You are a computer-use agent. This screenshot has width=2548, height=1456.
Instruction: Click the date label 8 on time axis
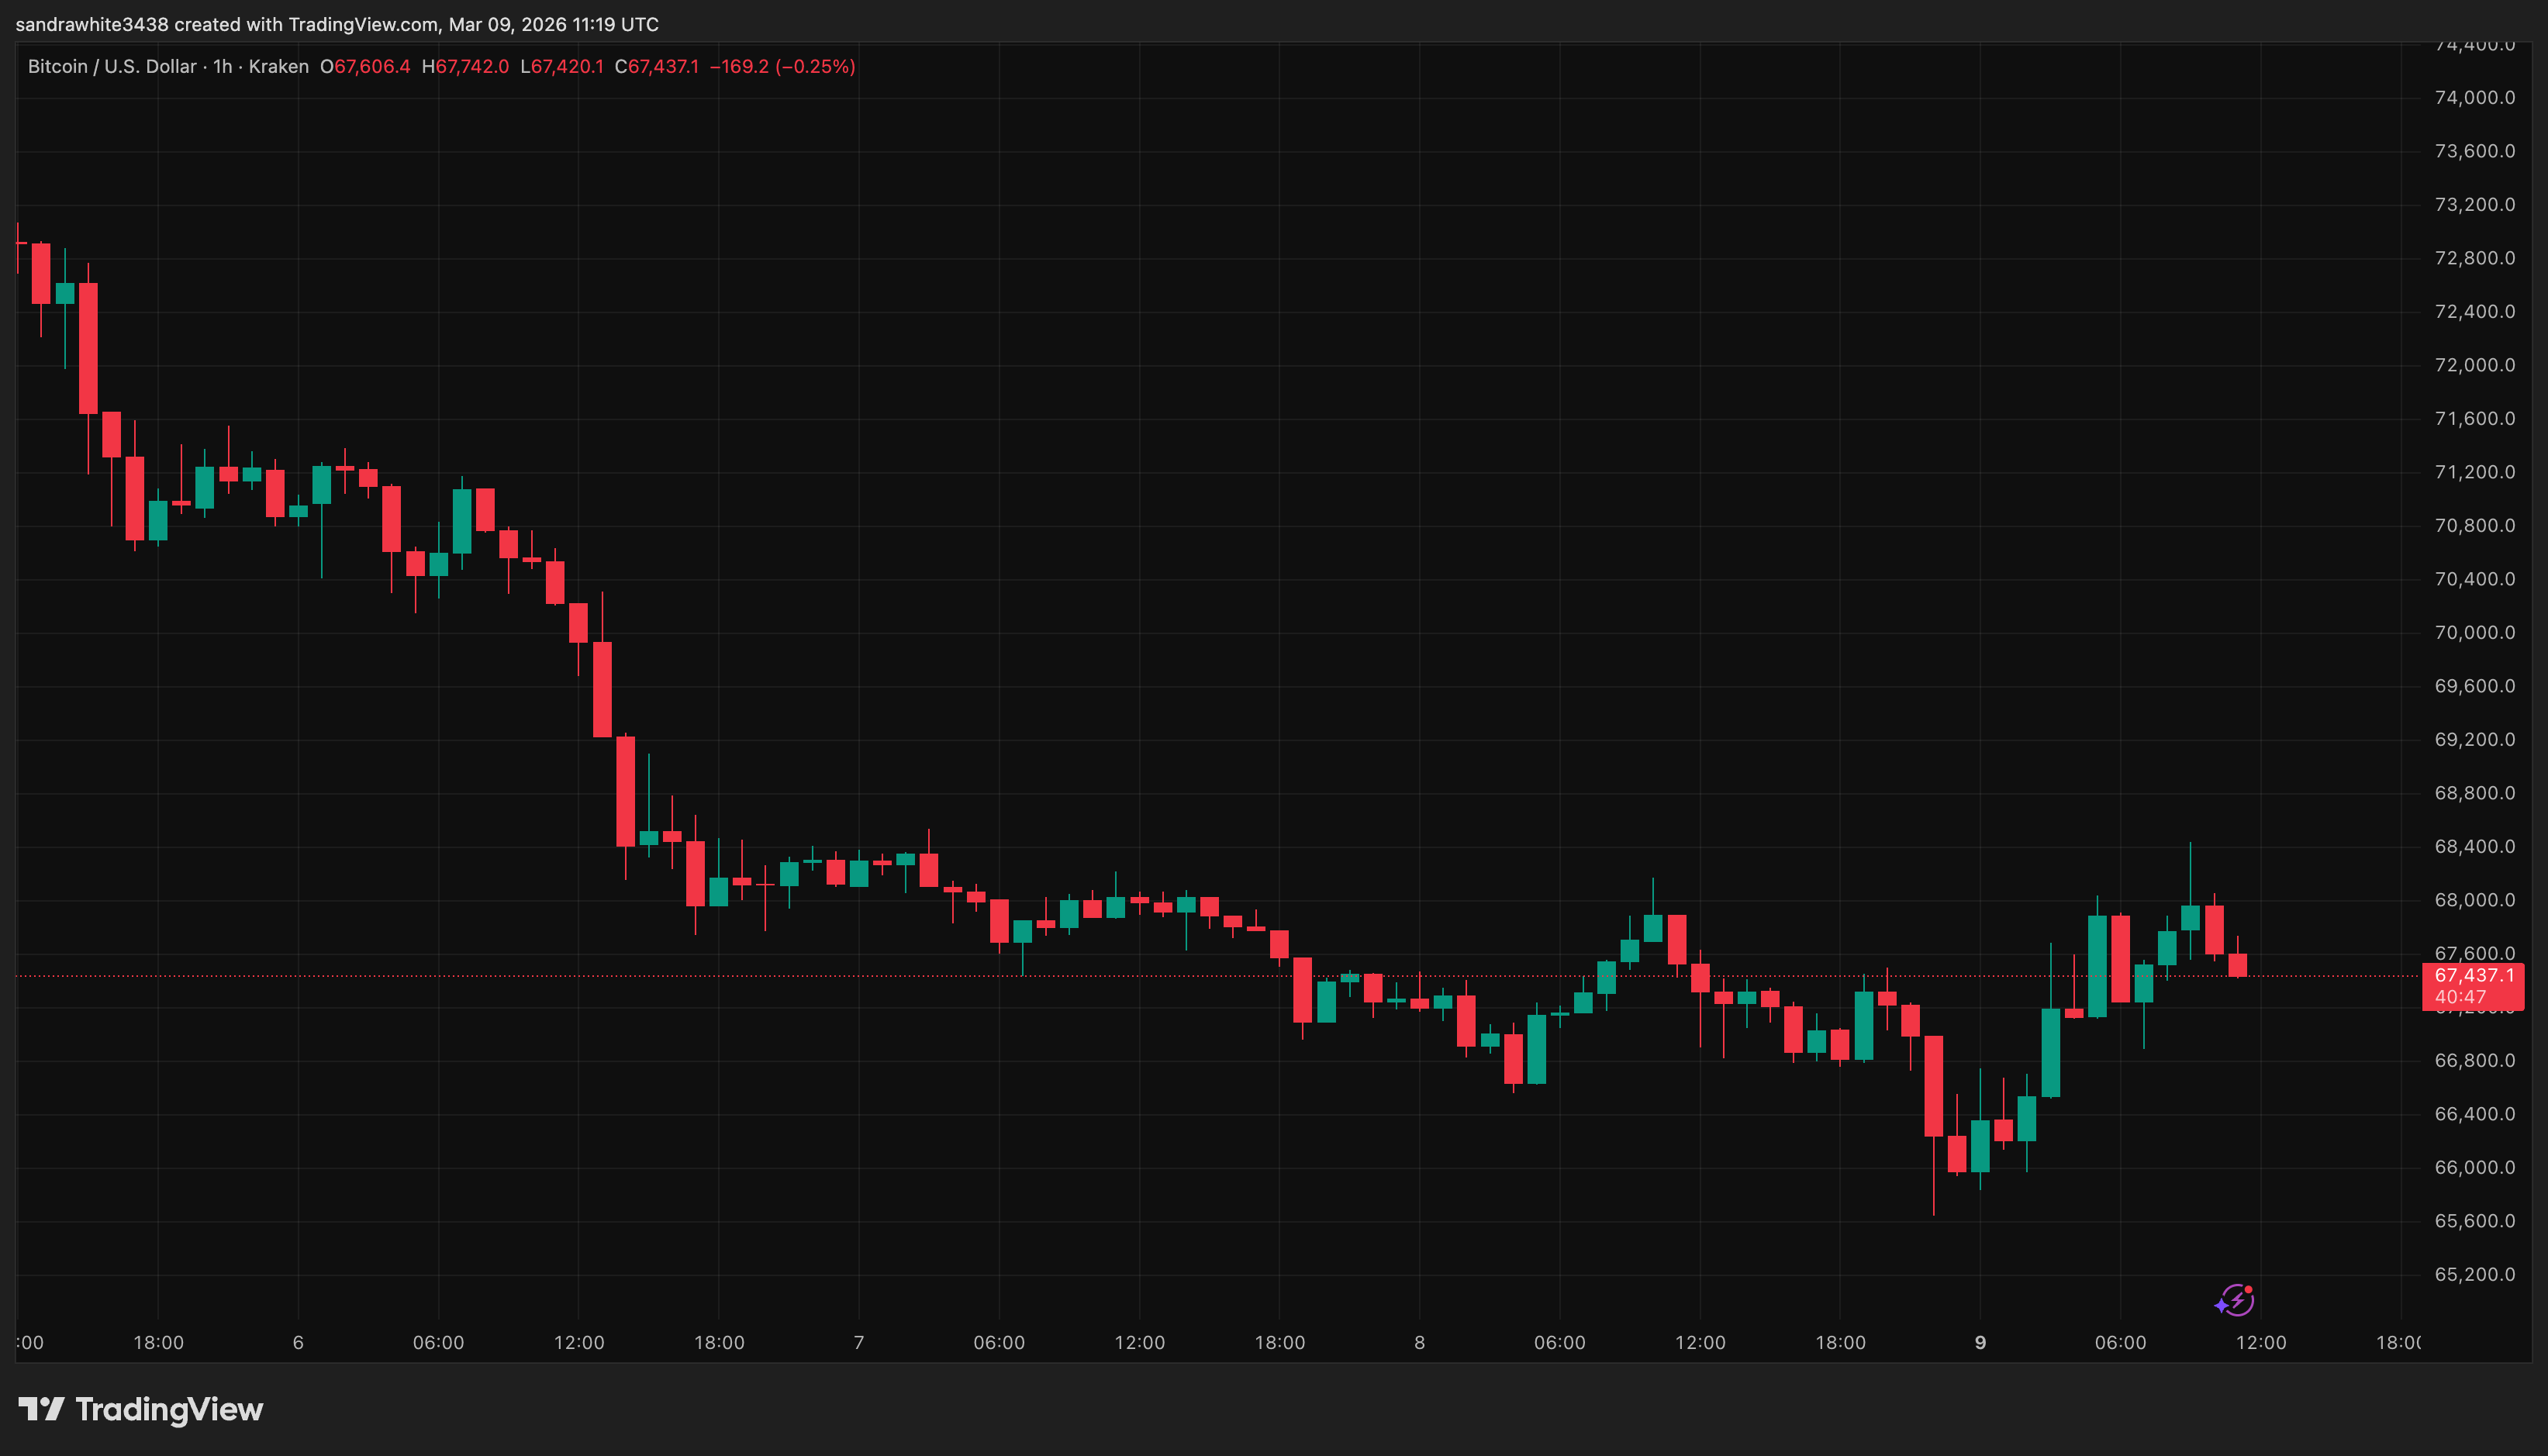[1419, 1343]
